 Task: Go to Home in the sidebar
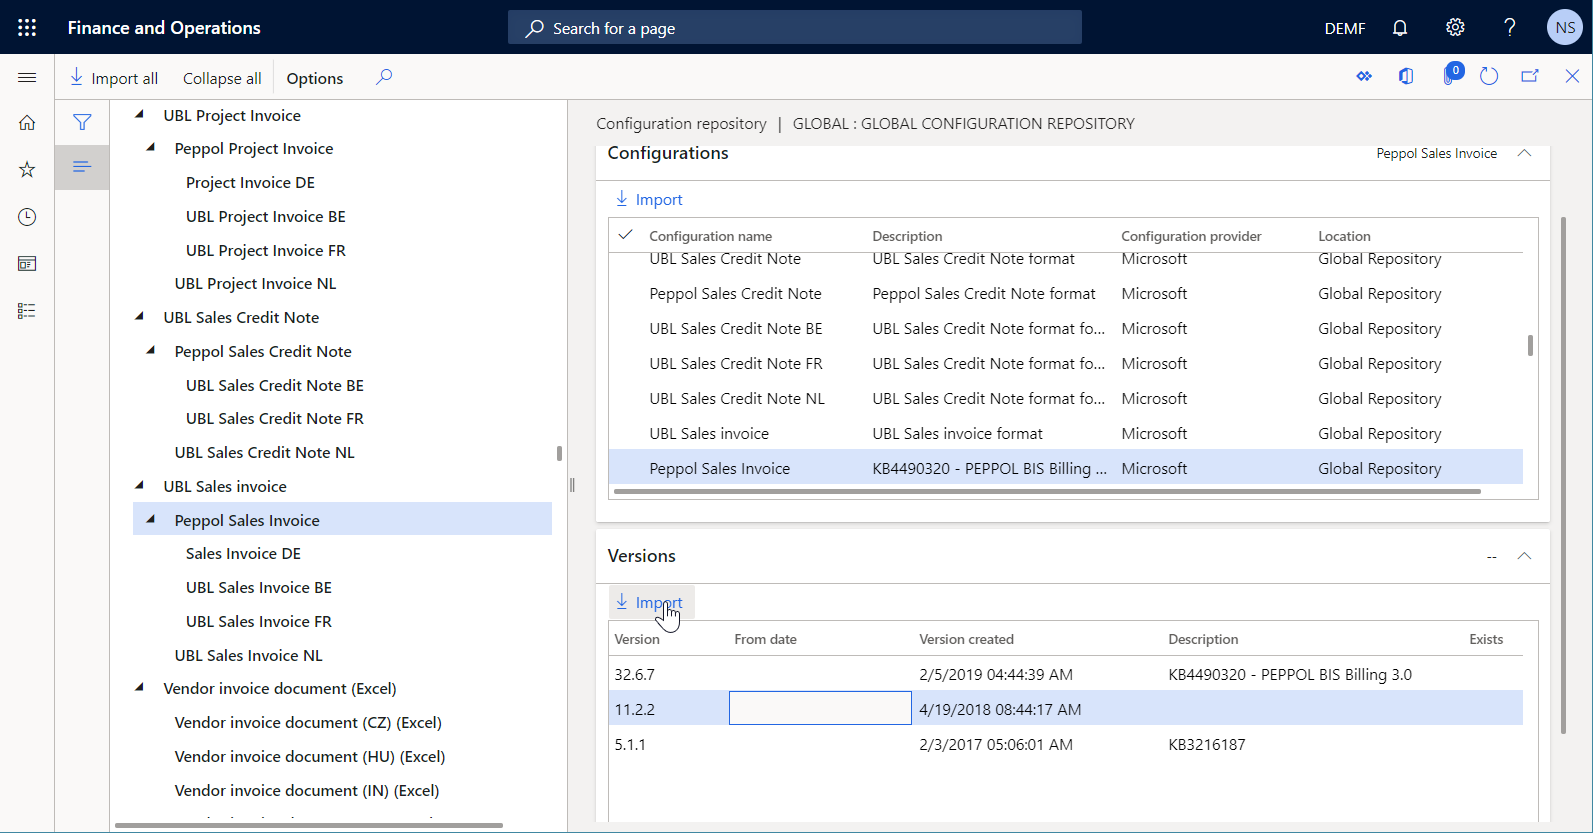(27, 123)
